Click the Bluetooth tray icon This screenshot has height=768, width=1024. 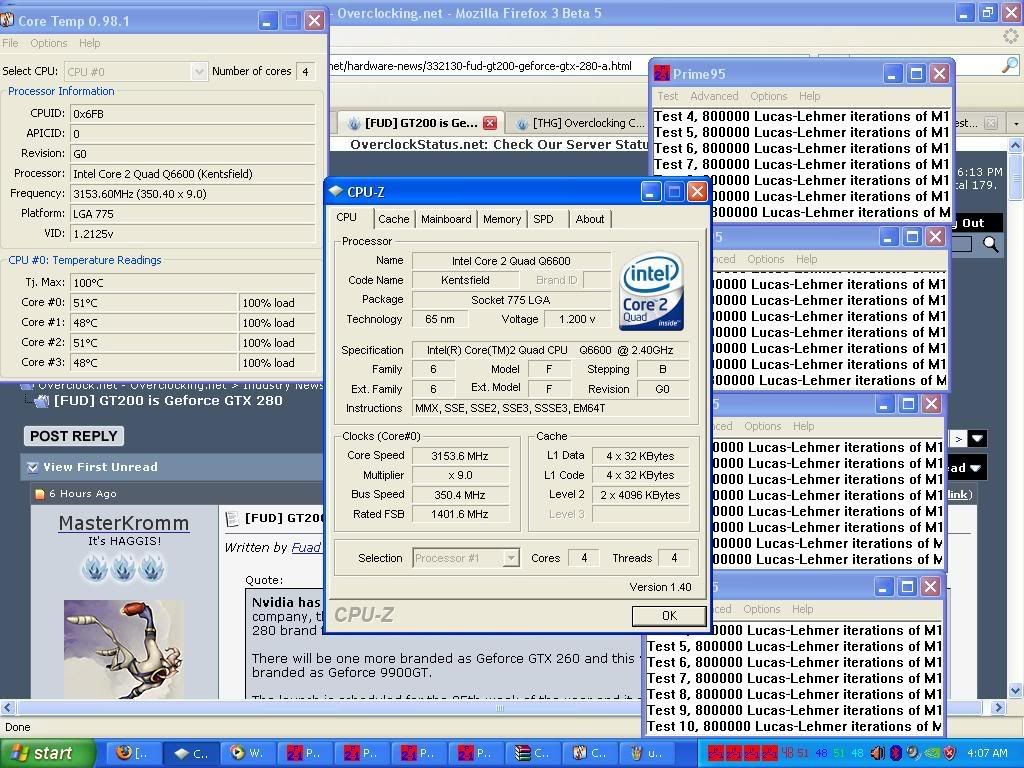[x=895, y=753]
